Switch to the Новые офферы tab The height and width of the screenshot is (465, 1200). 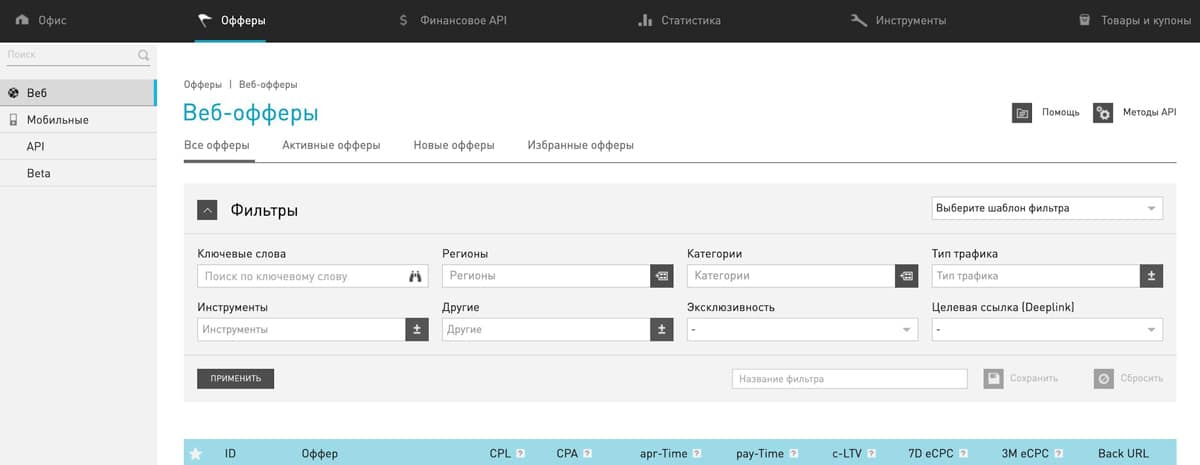[x=454, y=146]
